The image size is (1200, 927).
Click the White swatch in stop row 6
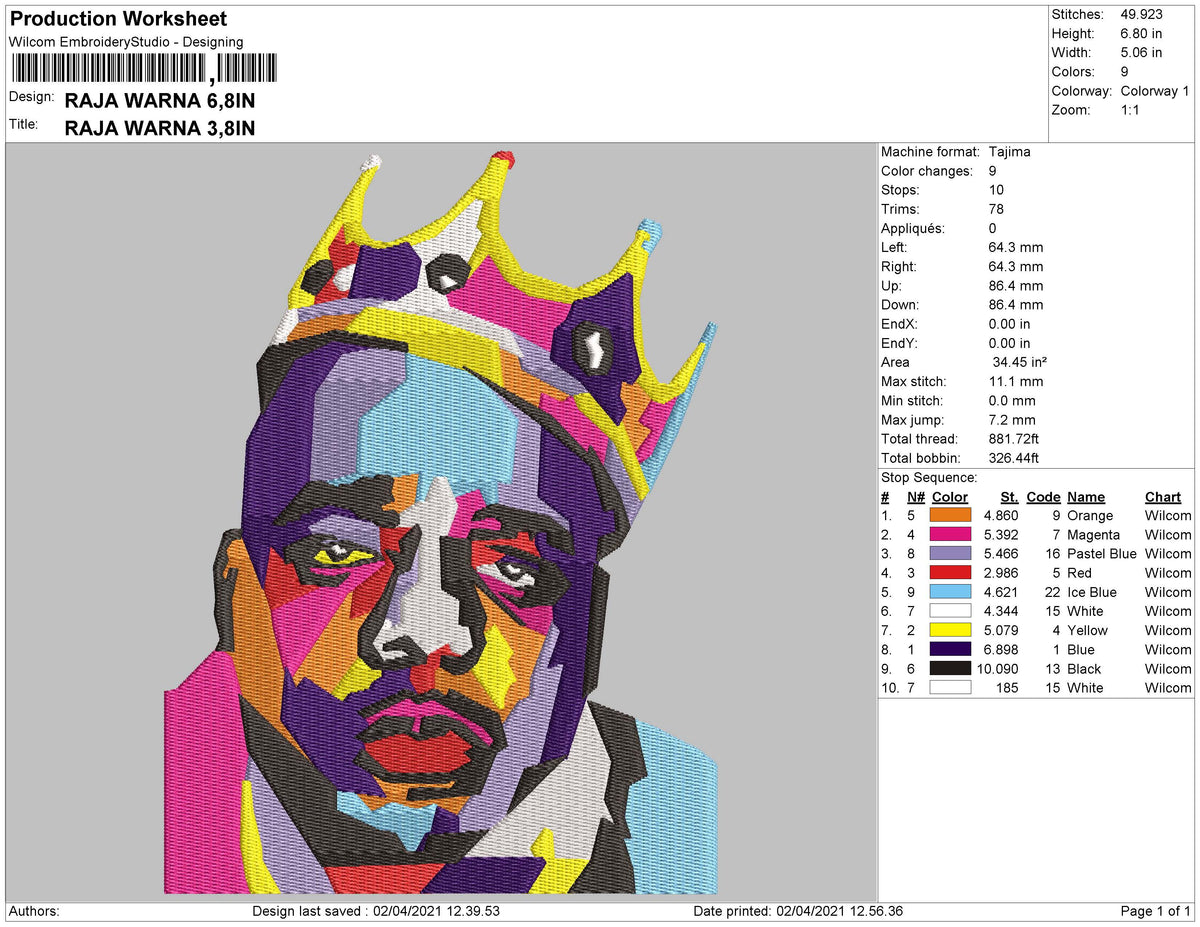click(x=950, y=611)
